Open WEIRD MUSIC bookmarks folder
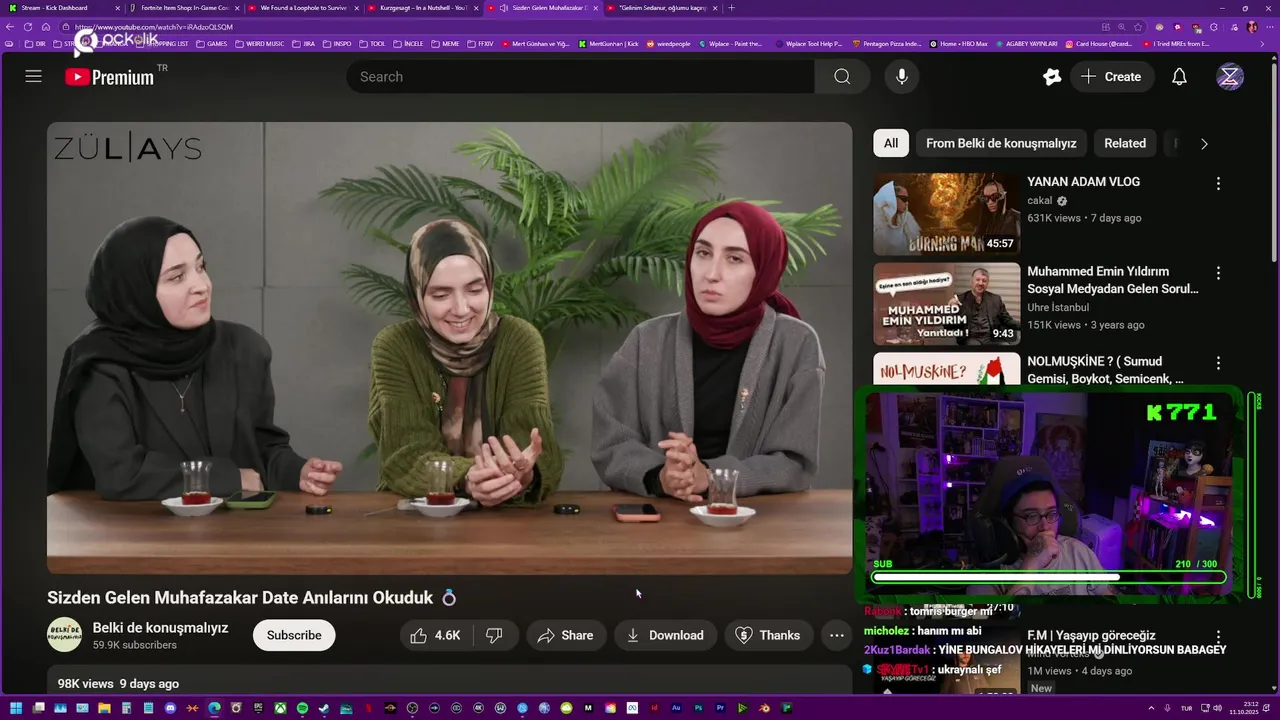 point(259,44)
